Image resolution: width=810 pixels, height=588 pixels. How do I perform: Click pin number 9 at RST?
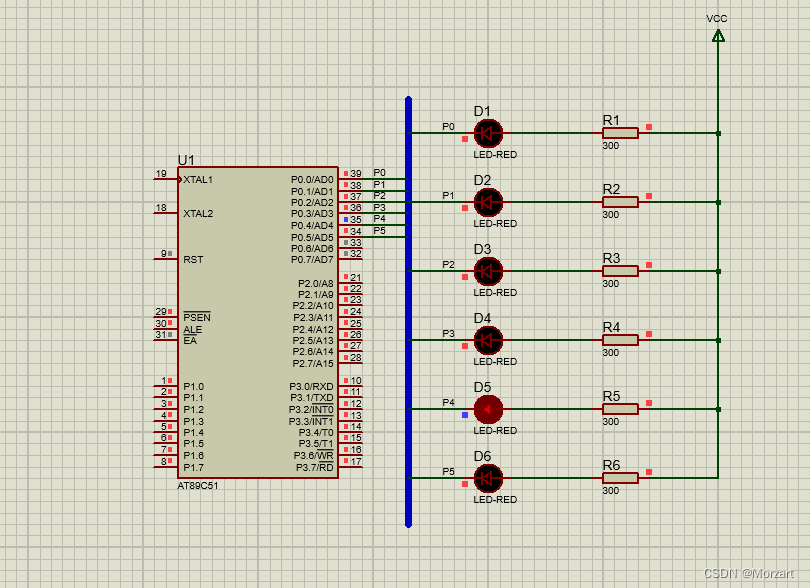[x=164, y=253]
